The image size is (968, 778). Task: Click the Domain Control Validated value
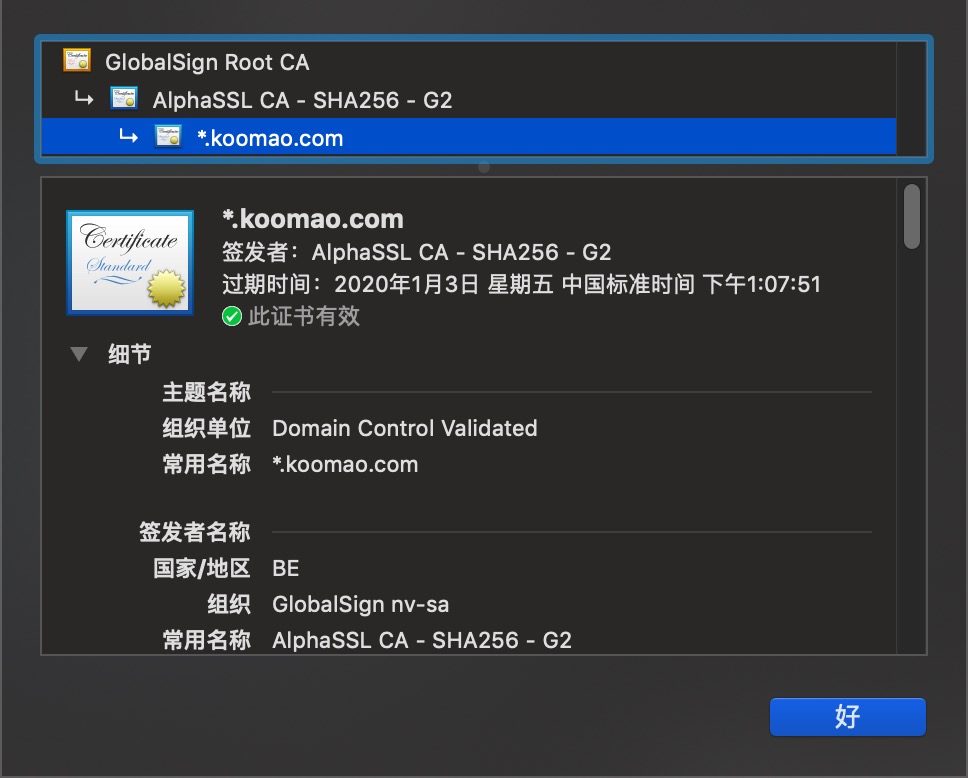click(x=405, y=428)
